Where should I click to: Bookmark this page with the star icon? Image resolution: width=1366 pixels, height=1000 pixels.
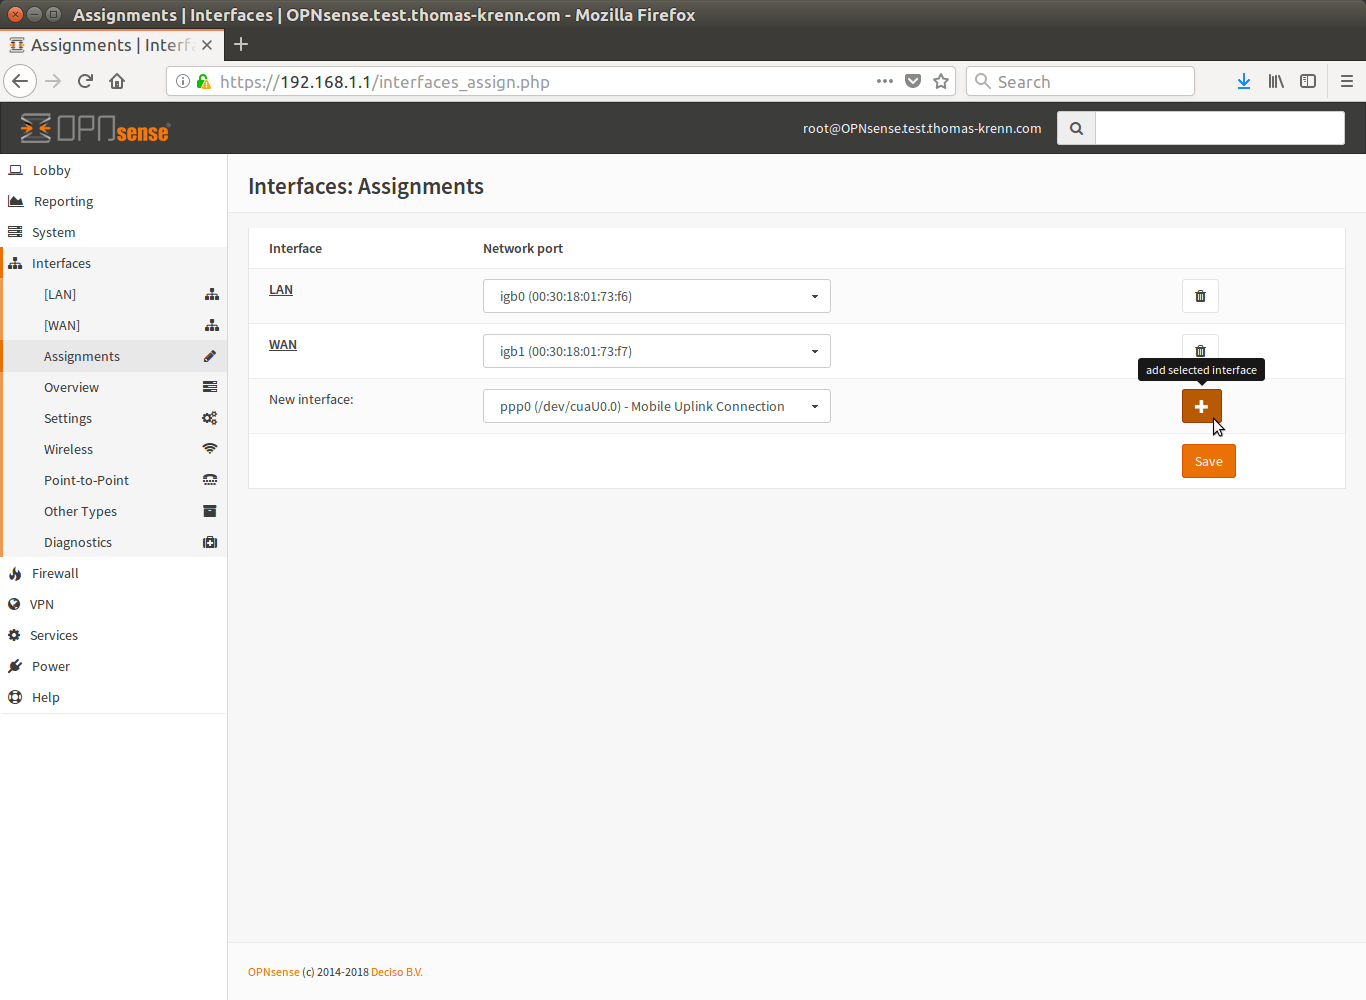940,82
